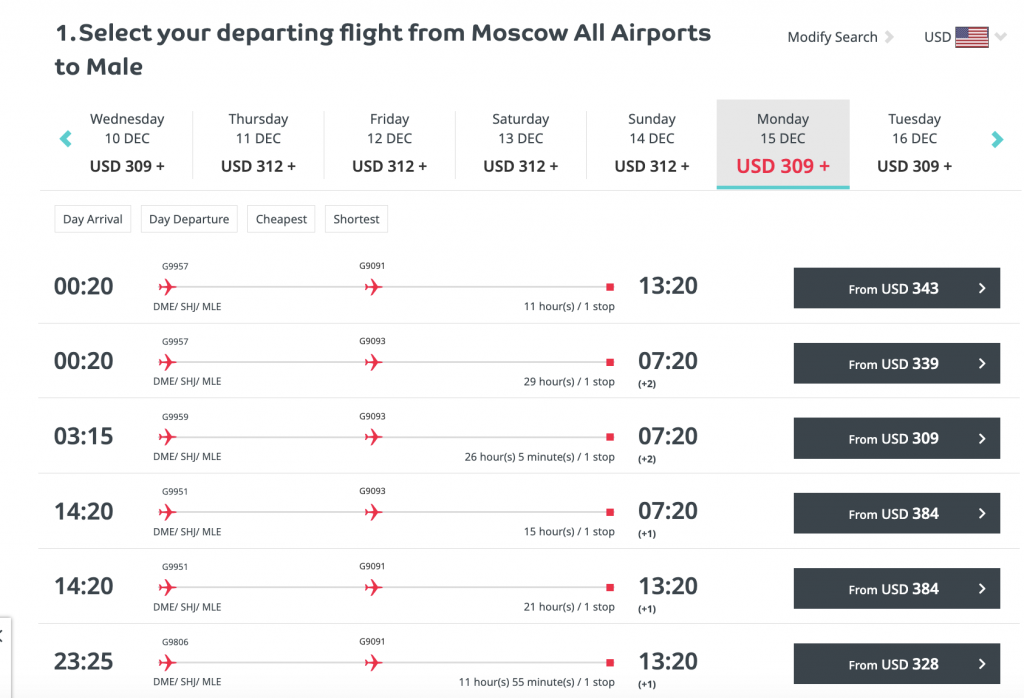Expand fare options From USD 343

point(897,288)
